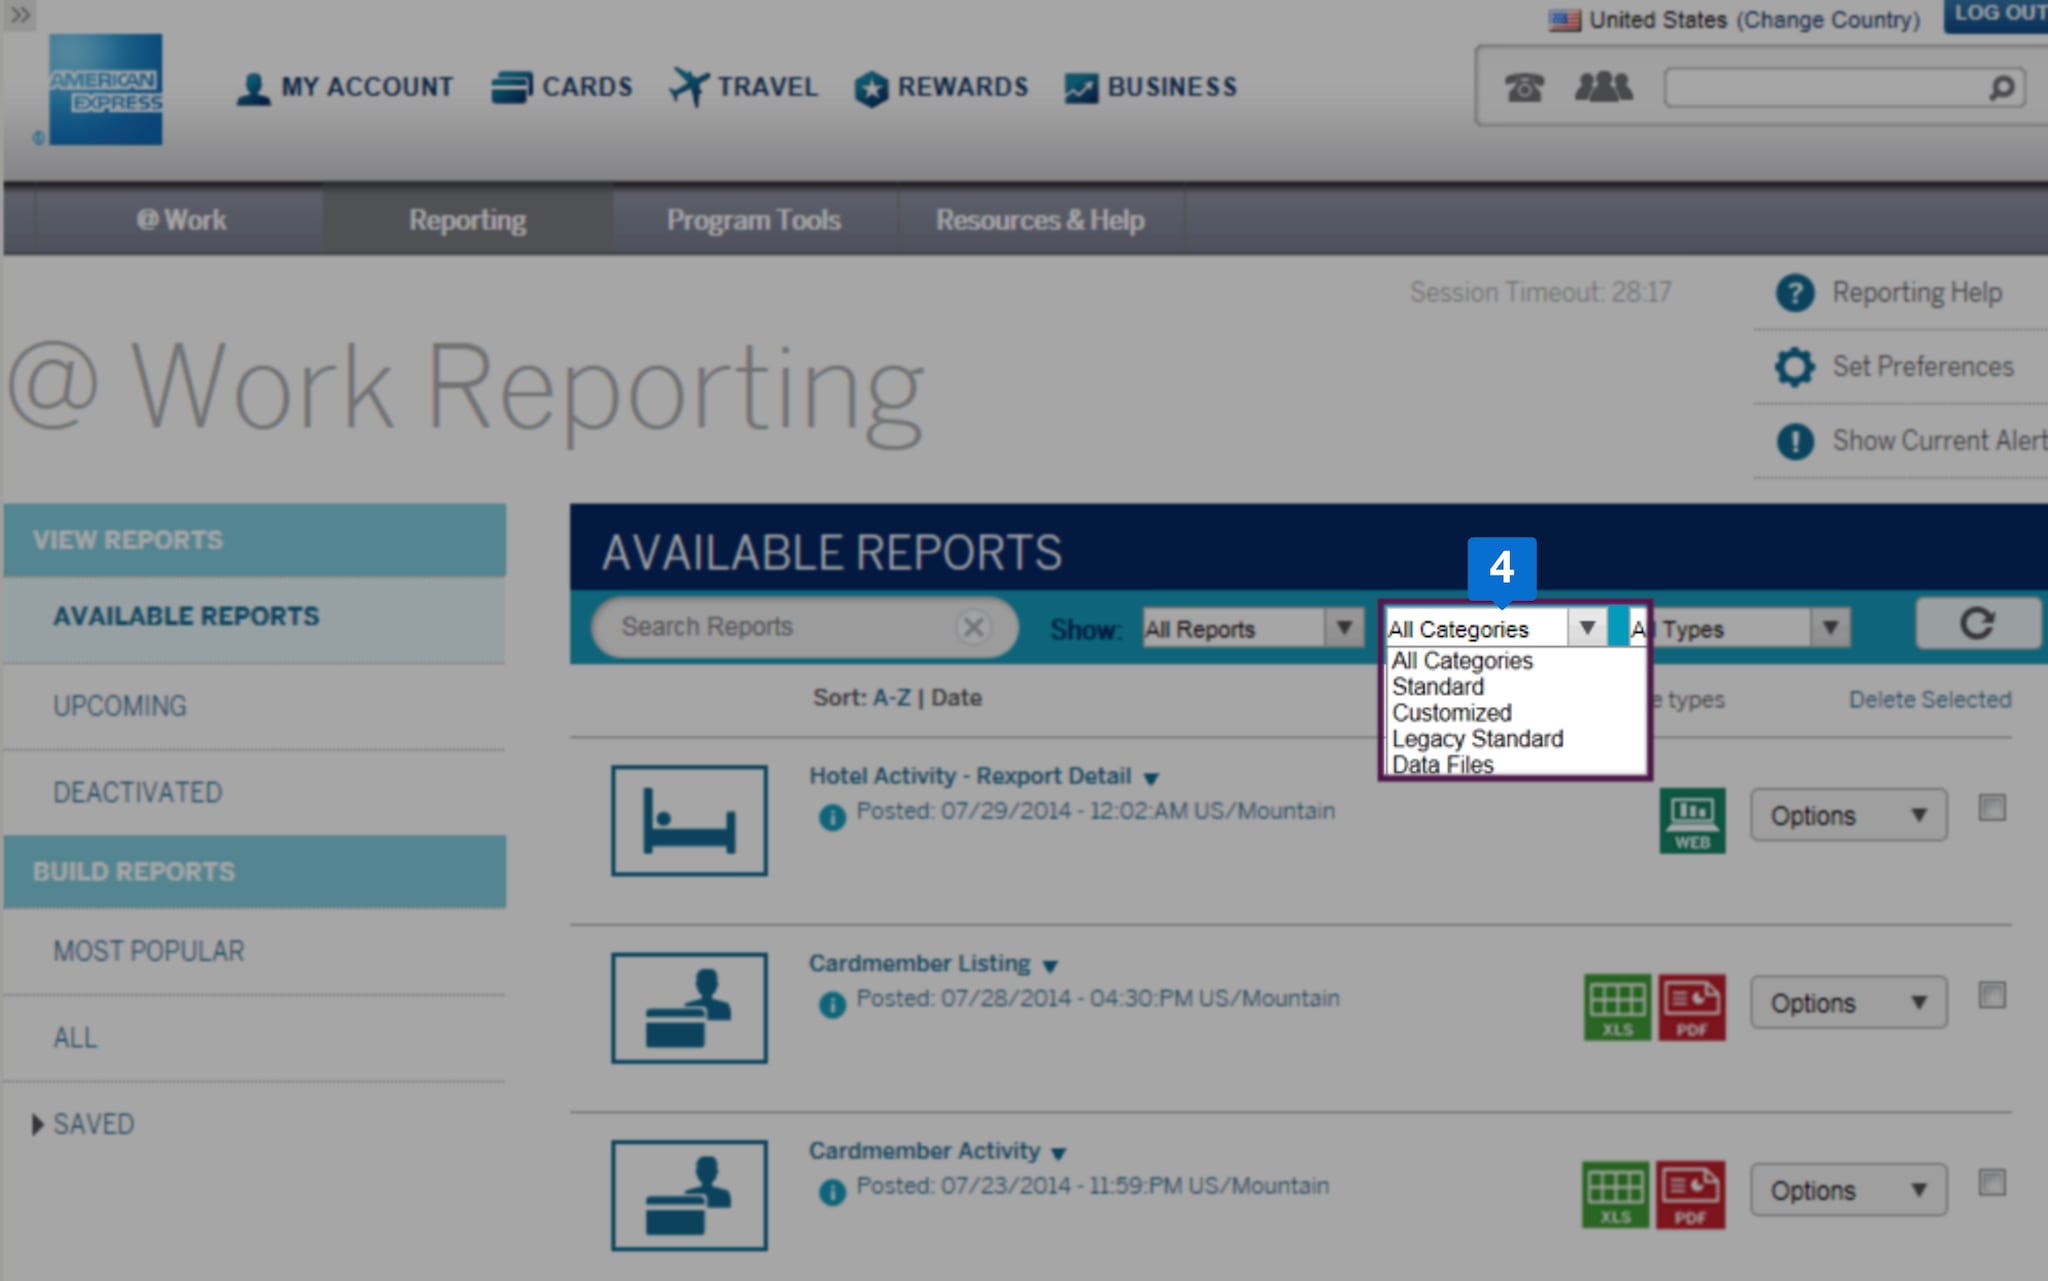Select UPCOMING in View Reports sidebar

click(x=120, y=706)
